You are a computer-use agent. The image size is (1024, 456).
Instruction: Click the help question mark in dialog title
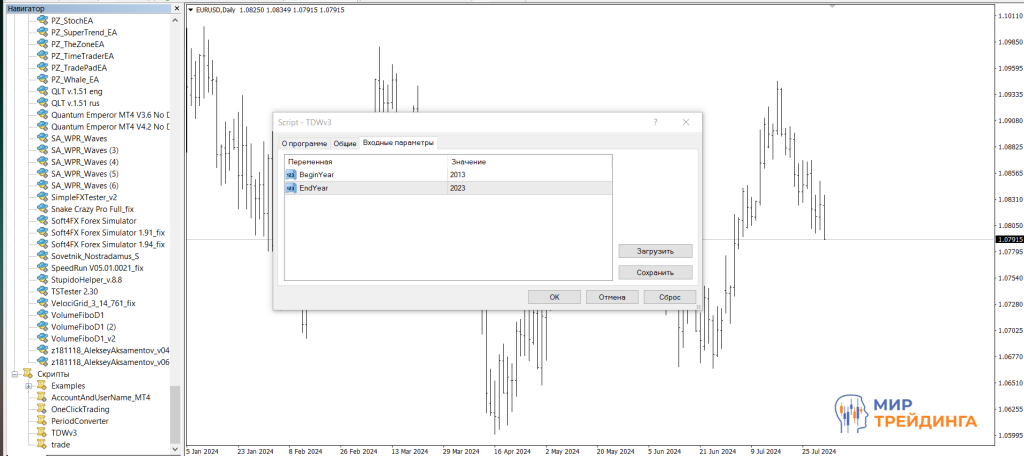(x=655, y=122)
